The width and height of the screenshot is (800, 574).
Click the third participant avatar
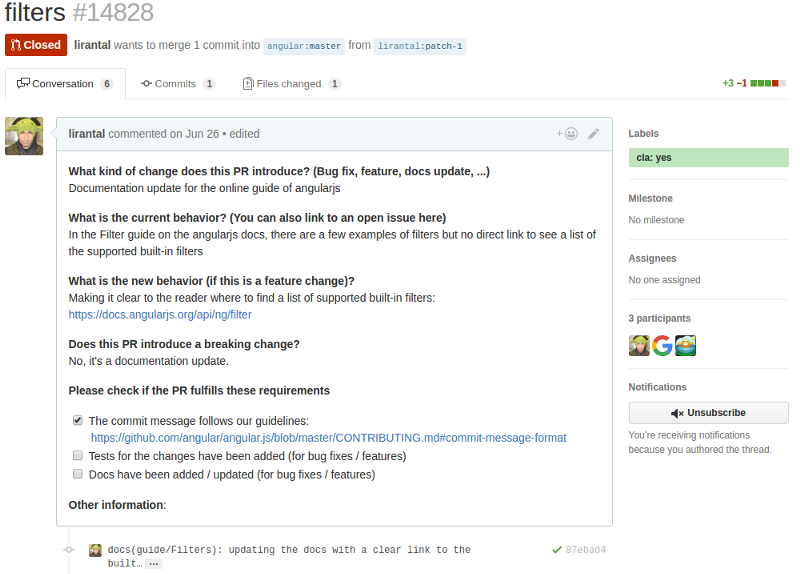click(685, 345)
